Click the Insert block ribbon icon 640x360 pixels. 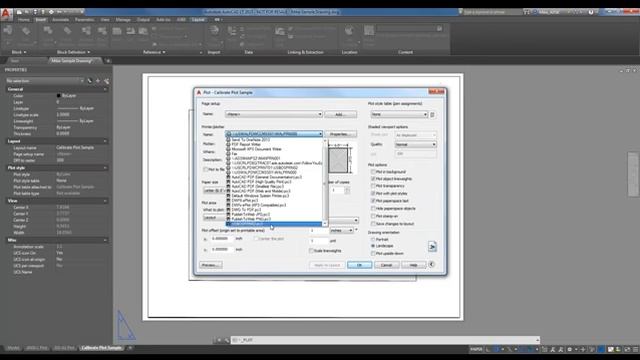click(x=8, y=31)
